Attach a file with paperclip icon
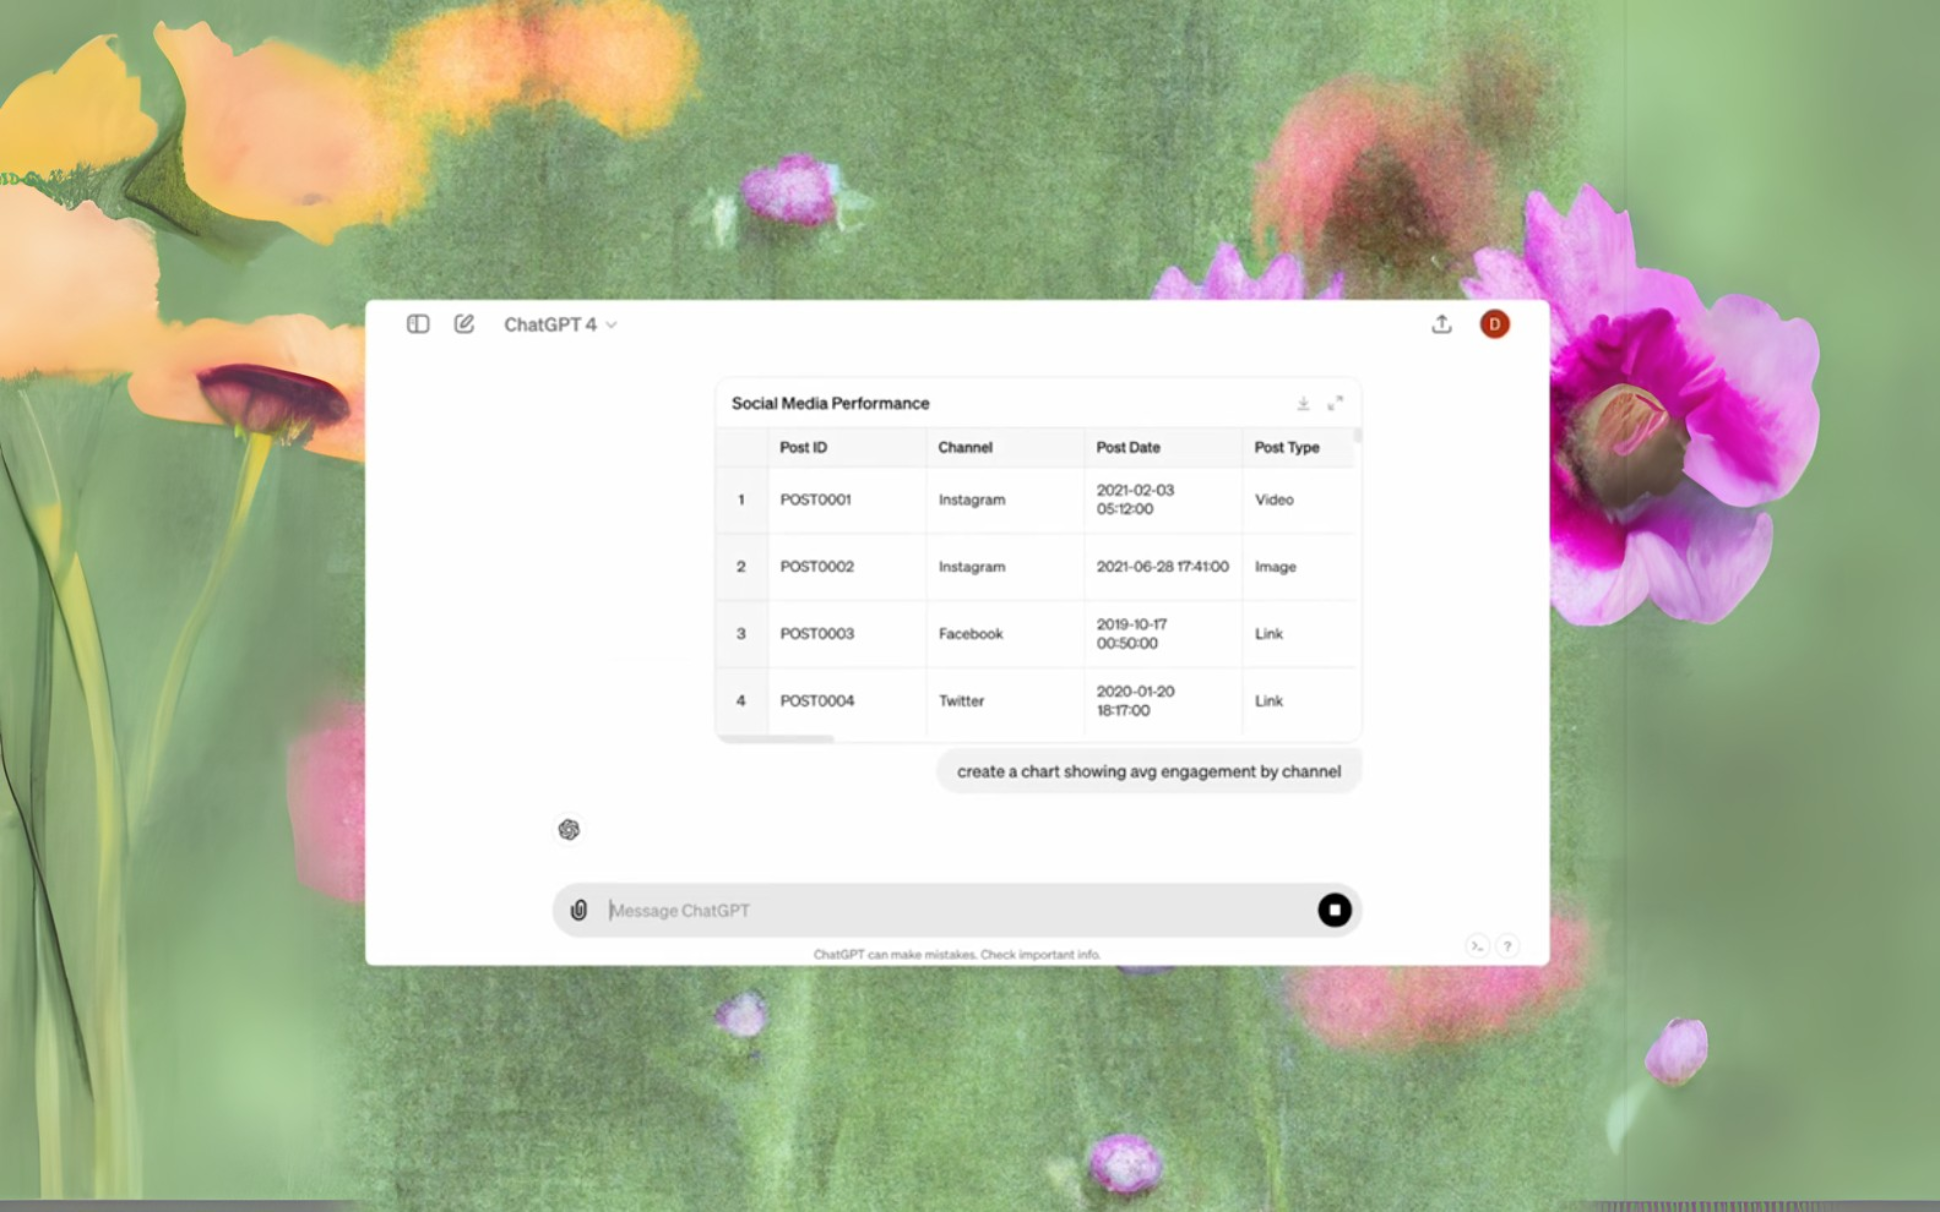This screenshot has width=1940, height=1212. pyautogui.click(x=579, y=910)
